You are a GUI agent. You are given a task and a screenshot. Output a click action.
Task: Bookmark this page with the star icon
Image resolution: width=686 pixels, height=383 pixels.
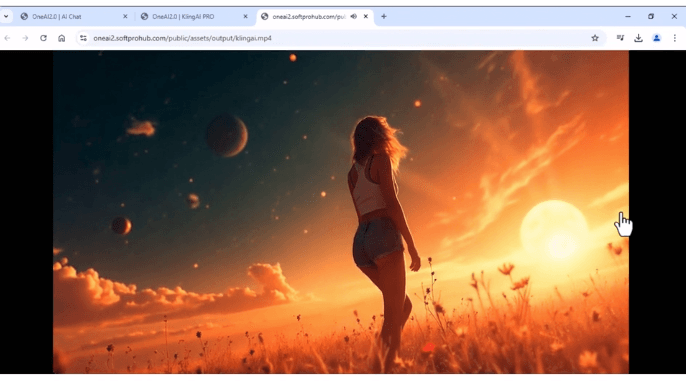(595, 38)
